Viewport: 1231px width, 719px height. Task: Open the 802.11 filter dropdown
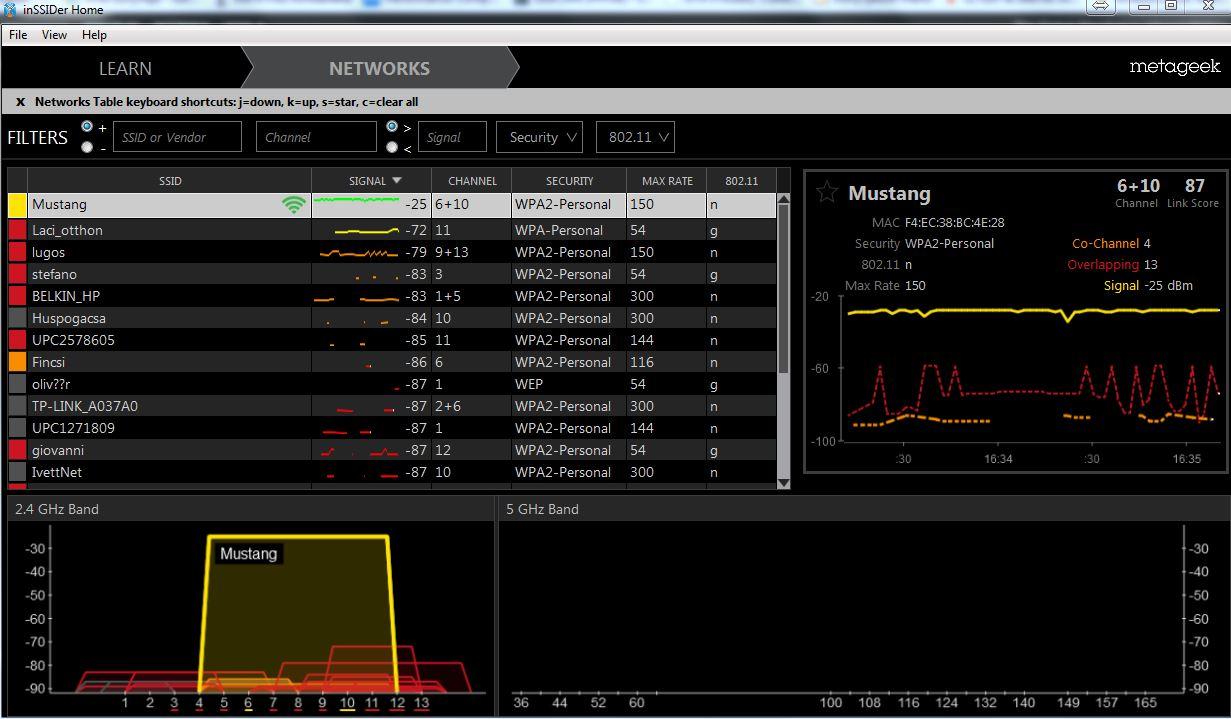point(635,137)
